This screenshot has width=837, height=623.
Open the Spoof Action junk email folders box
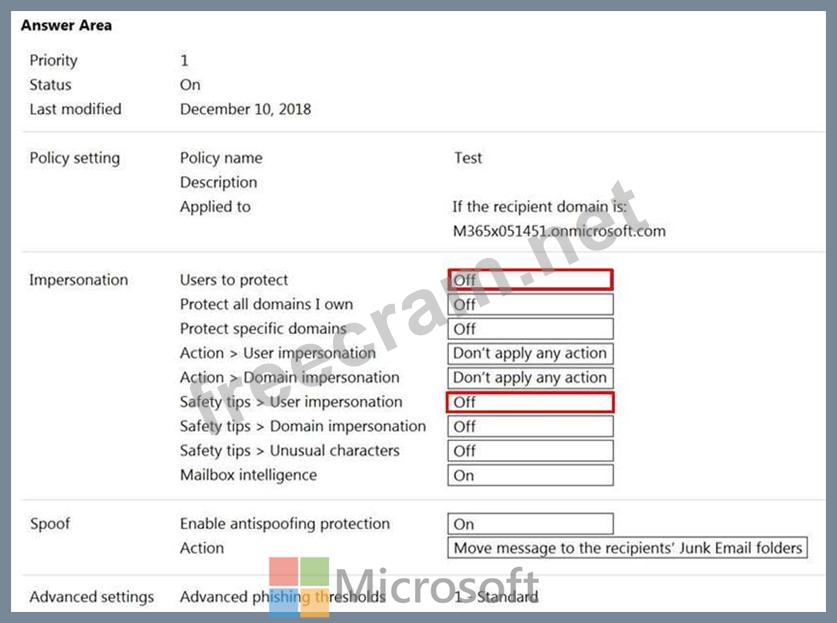point(627,548)
